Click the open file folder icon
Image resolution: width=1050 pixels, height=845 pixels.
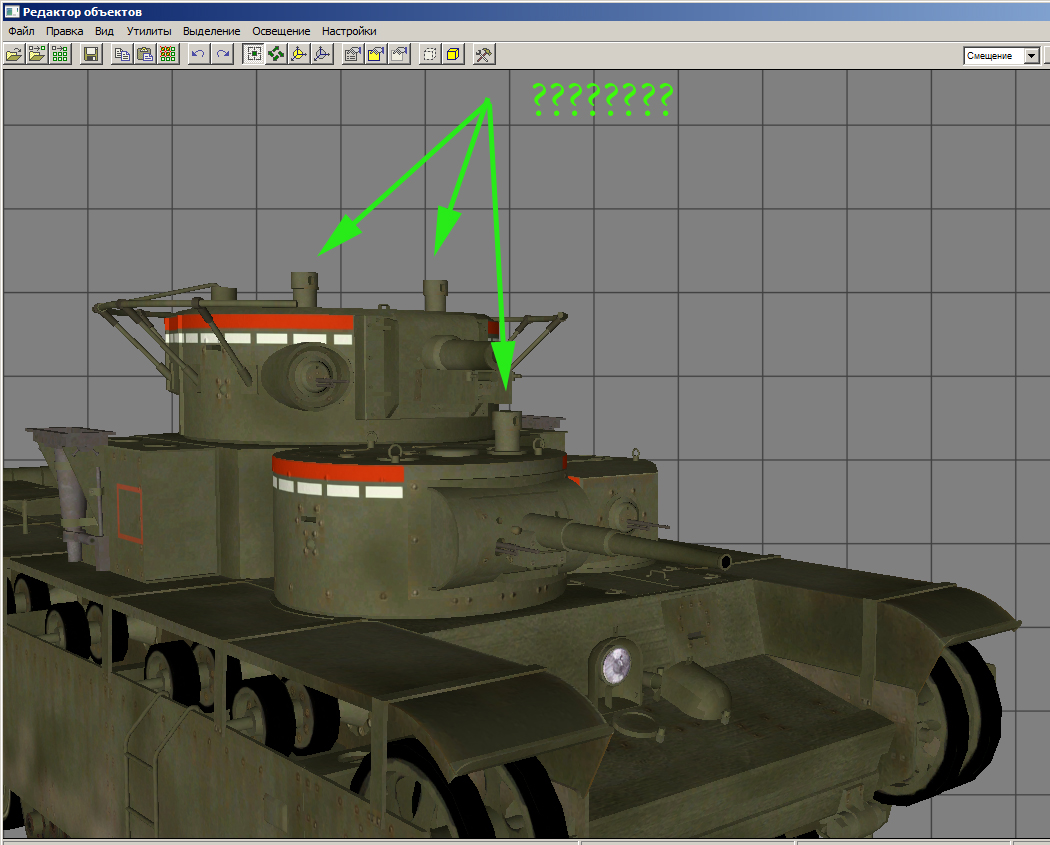point(14,54)
